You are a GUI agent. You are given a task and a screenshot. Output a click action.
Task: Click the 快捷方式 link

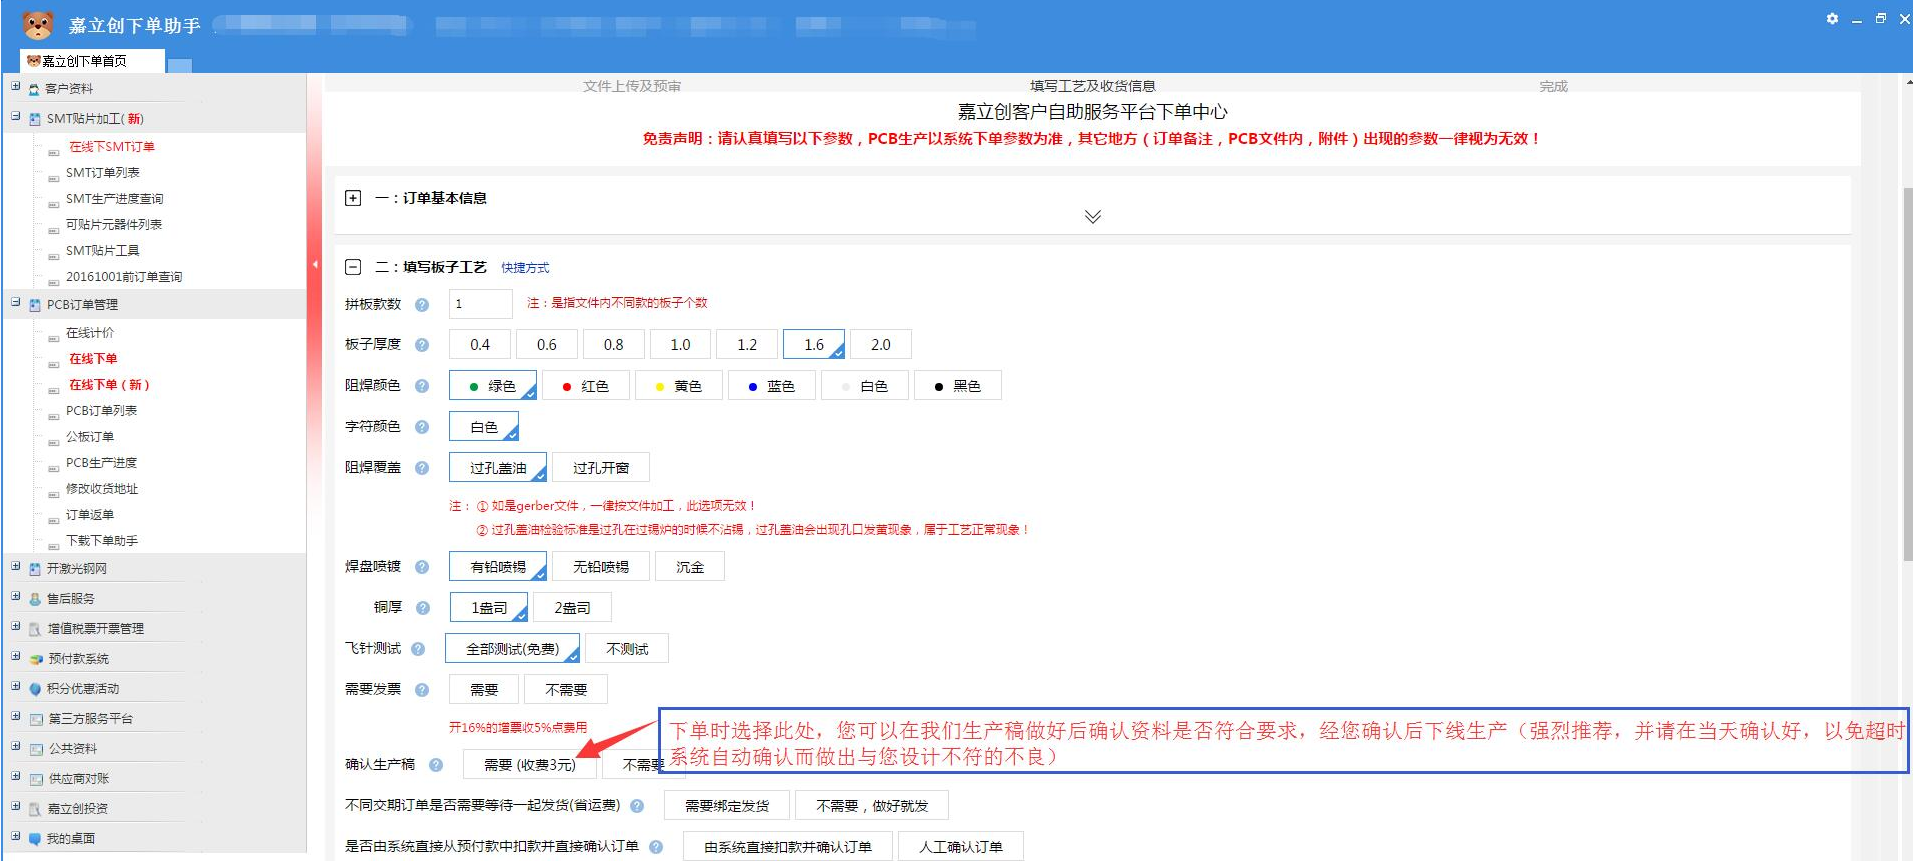pos(525,268)
